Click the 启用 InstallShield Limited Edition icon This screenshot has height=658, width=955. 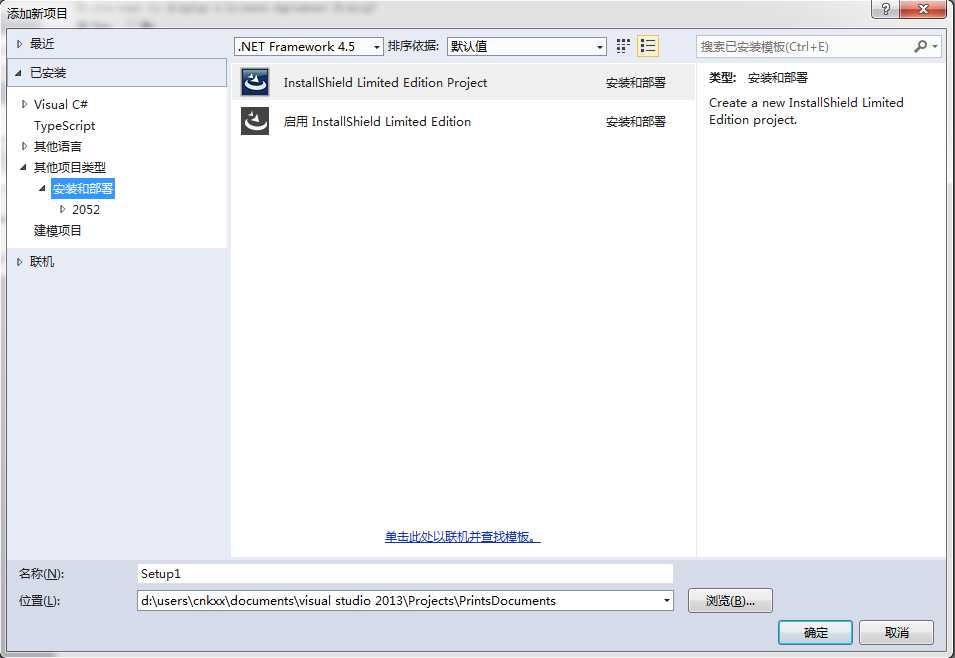coord(255,121)
